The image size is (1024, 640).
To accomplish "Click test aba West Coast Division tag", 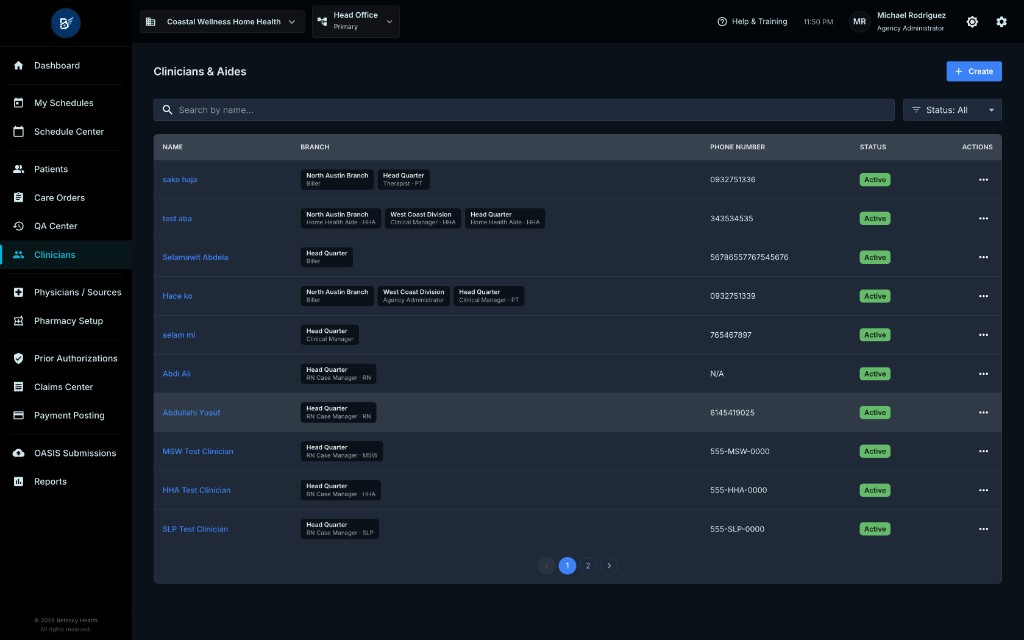I will pyautogui.click(x=423, y=218).
